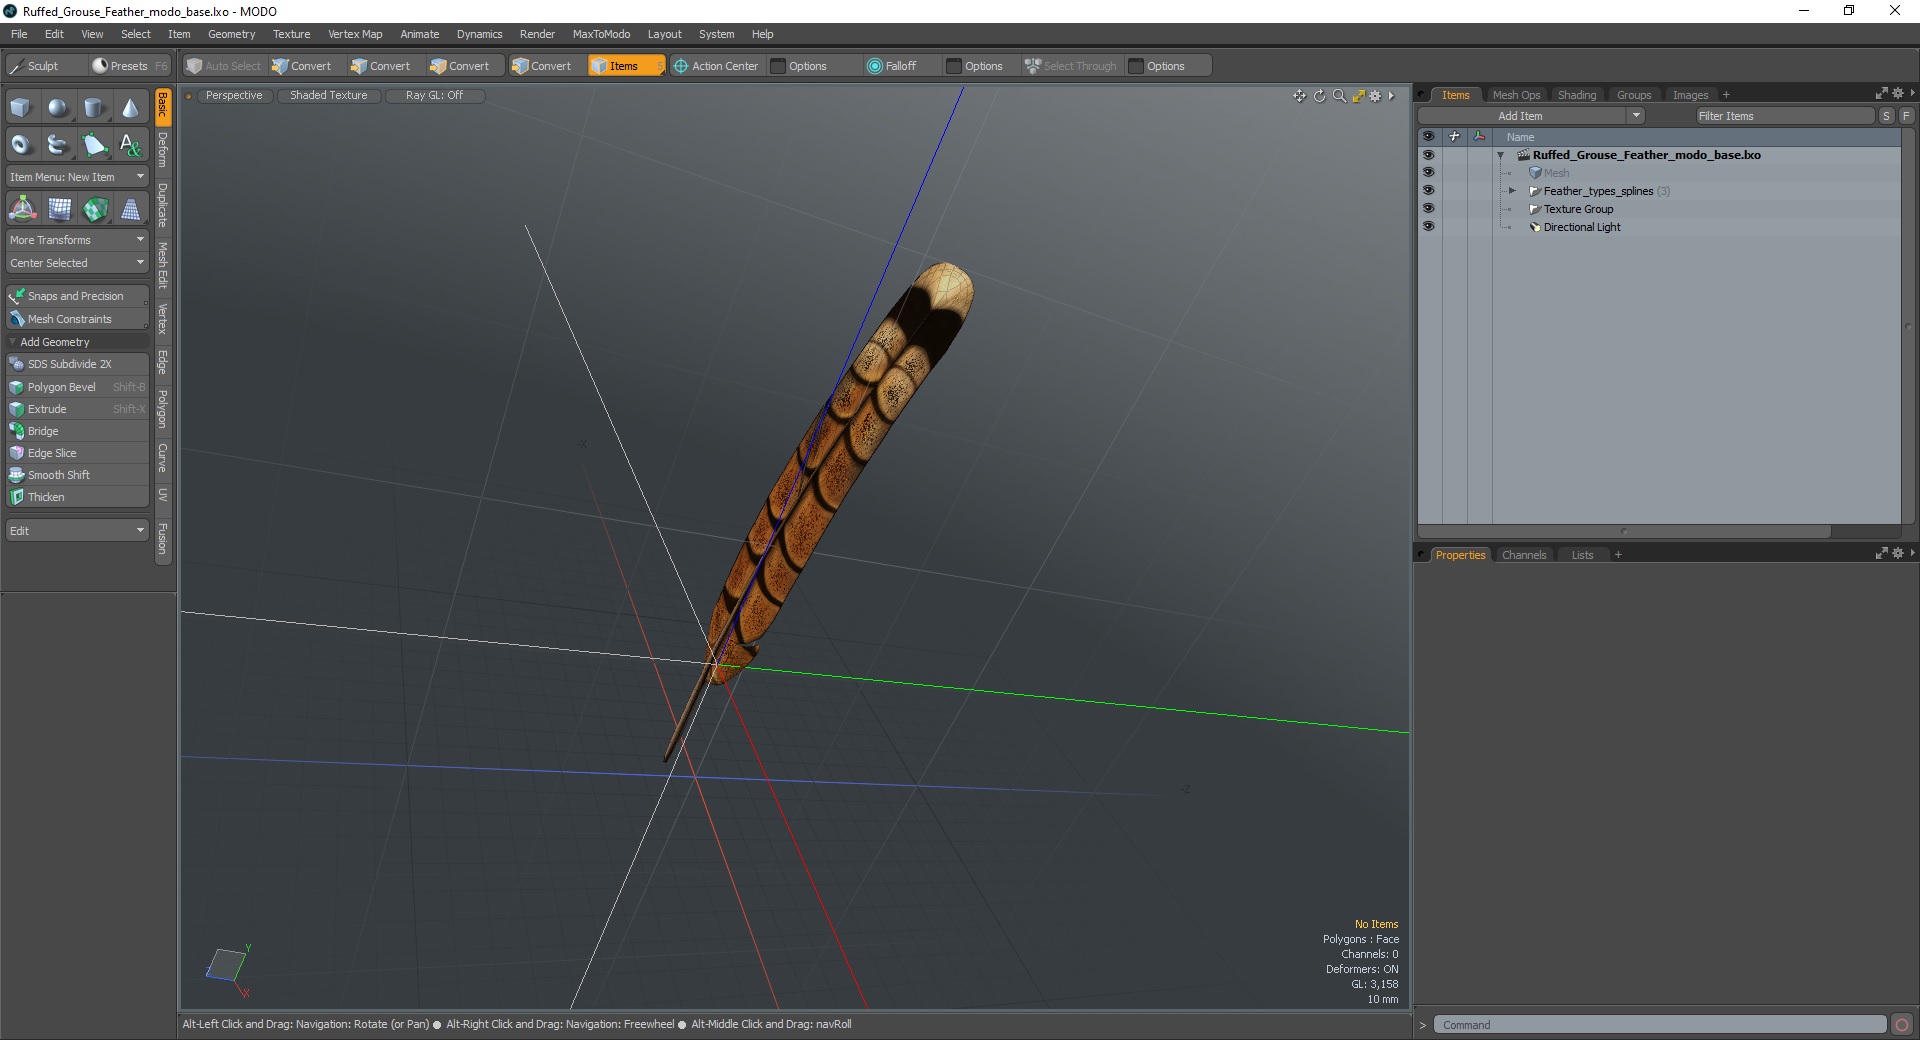Open Shaded Texture viewport style
Screen dimensions: 1920x1040
(x=329, y=95)
